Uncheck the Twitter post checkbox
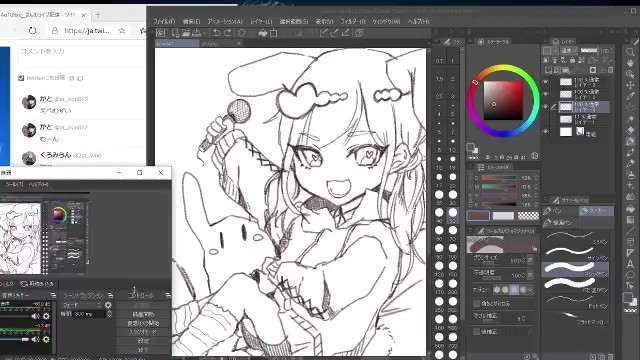The height and width of the screenshot is (360, 640). [21, 78]
